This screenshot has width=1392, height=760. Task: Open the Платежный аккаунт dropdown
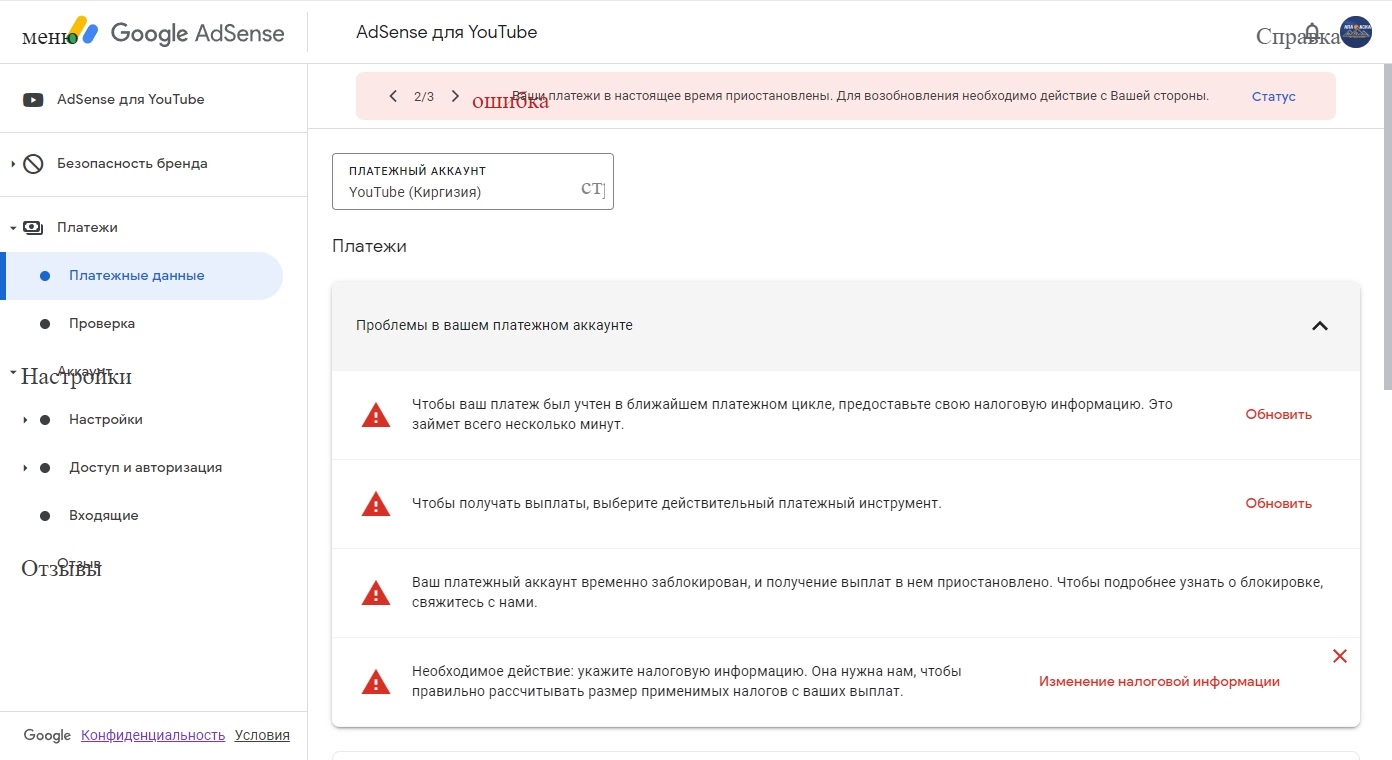point(473,182)
